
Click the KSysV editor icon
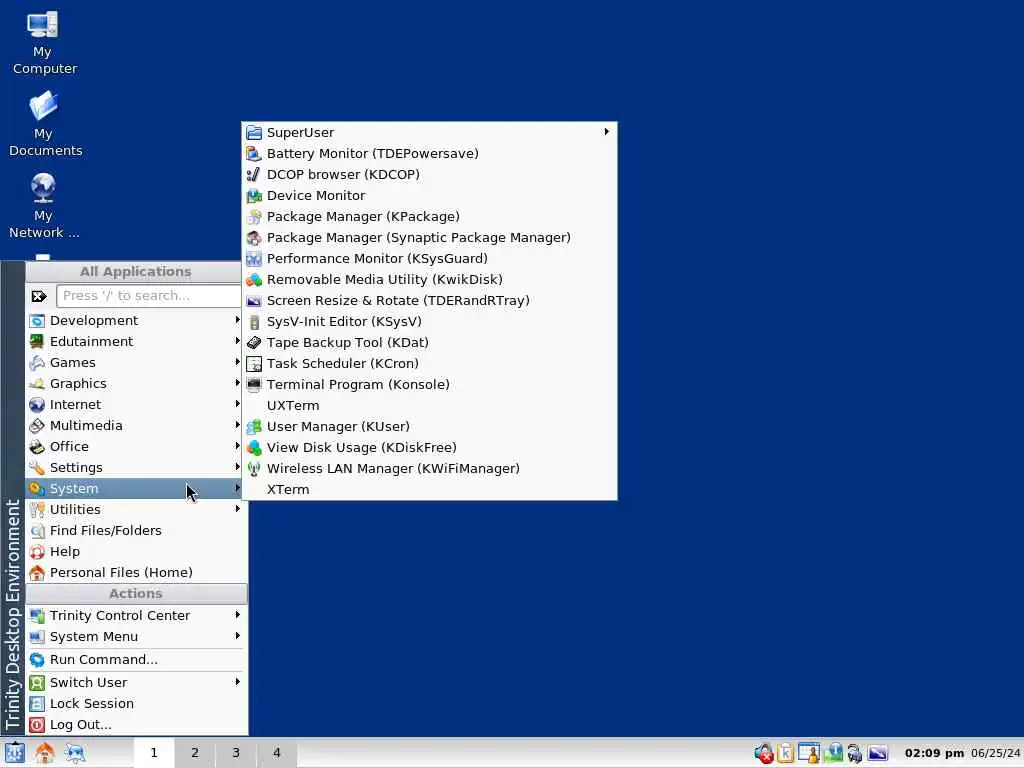click(x=254, y=321)
